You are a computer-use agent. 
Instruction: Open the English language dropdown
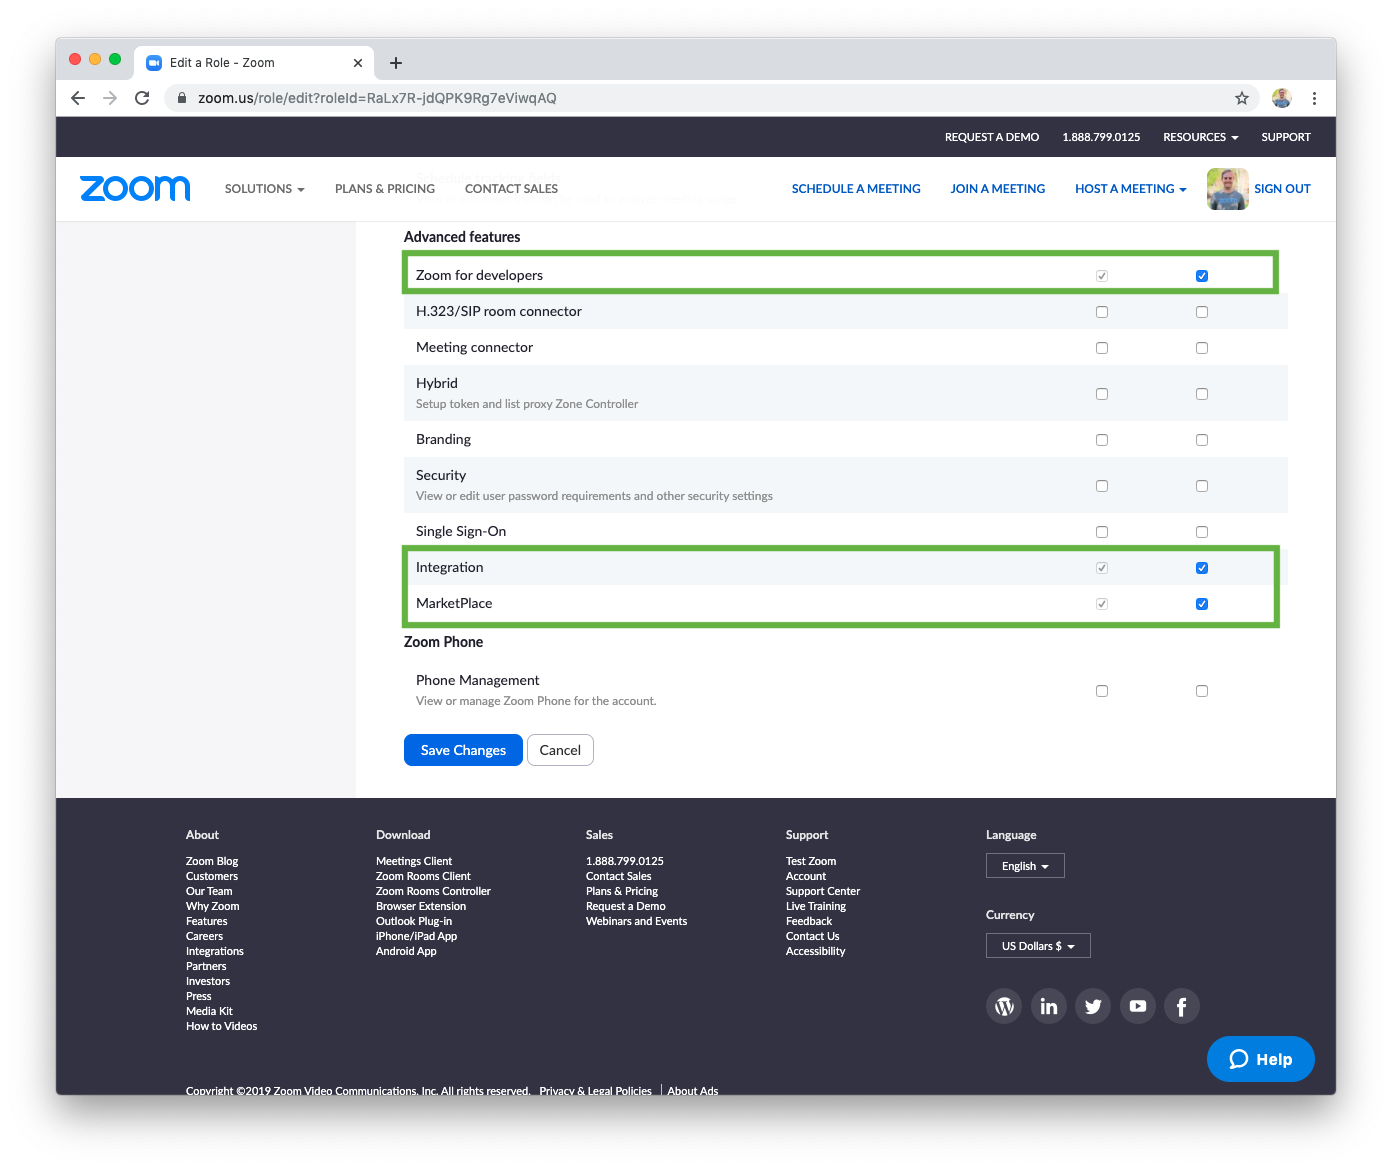point(1025,866)
